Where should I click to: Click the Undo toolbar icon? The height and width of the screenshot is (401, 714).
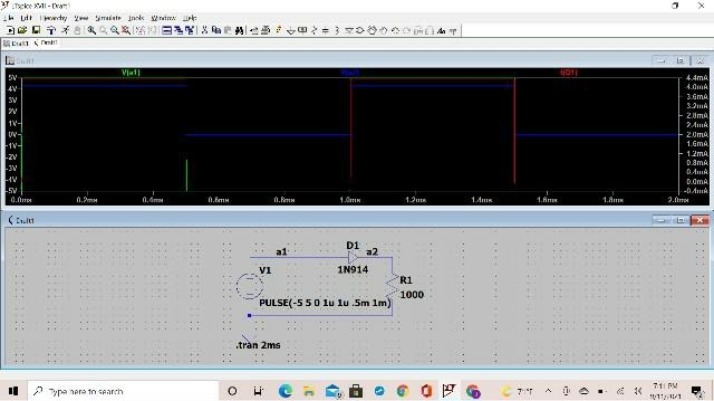coord(395,30)
